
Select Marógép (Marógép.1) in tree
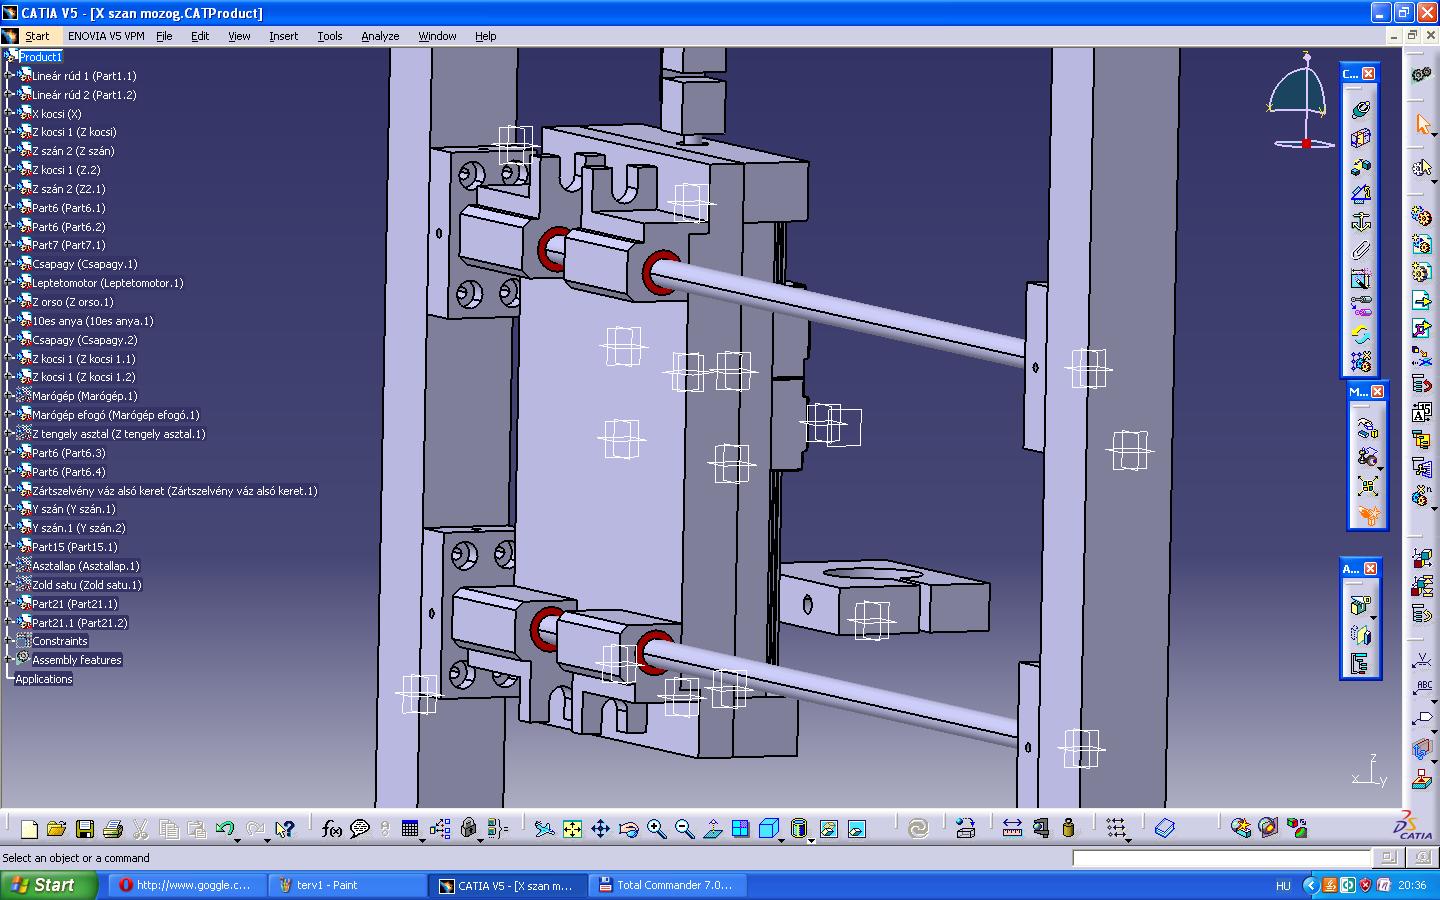pos(84,396)
